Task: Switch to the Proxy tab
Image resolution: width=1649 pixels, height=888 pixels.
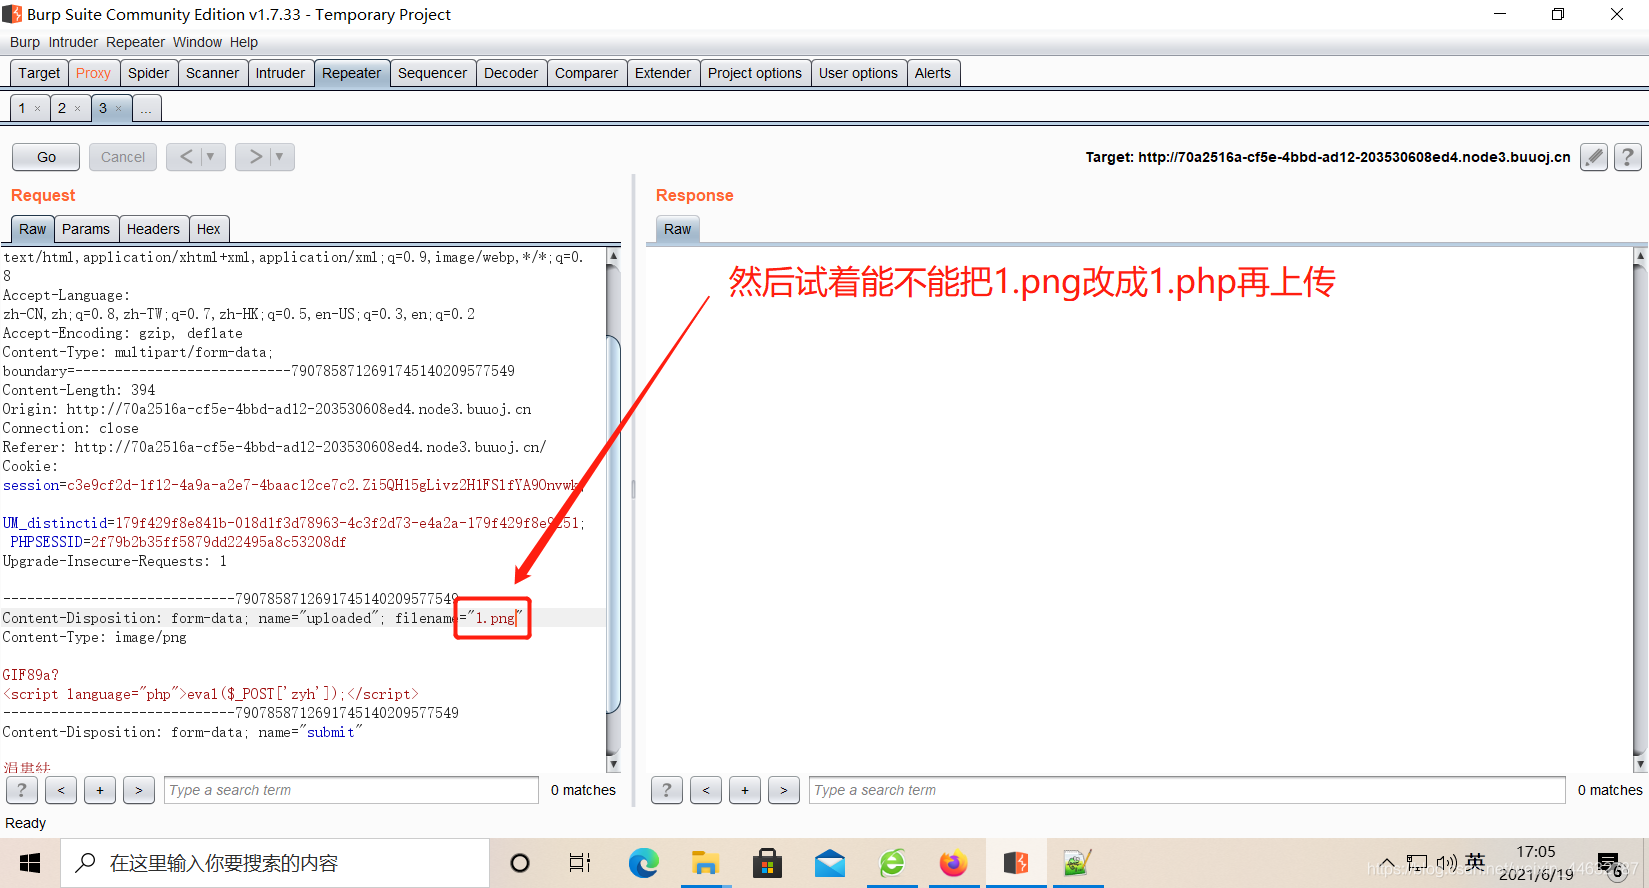Action: click(x=93, y=73)
